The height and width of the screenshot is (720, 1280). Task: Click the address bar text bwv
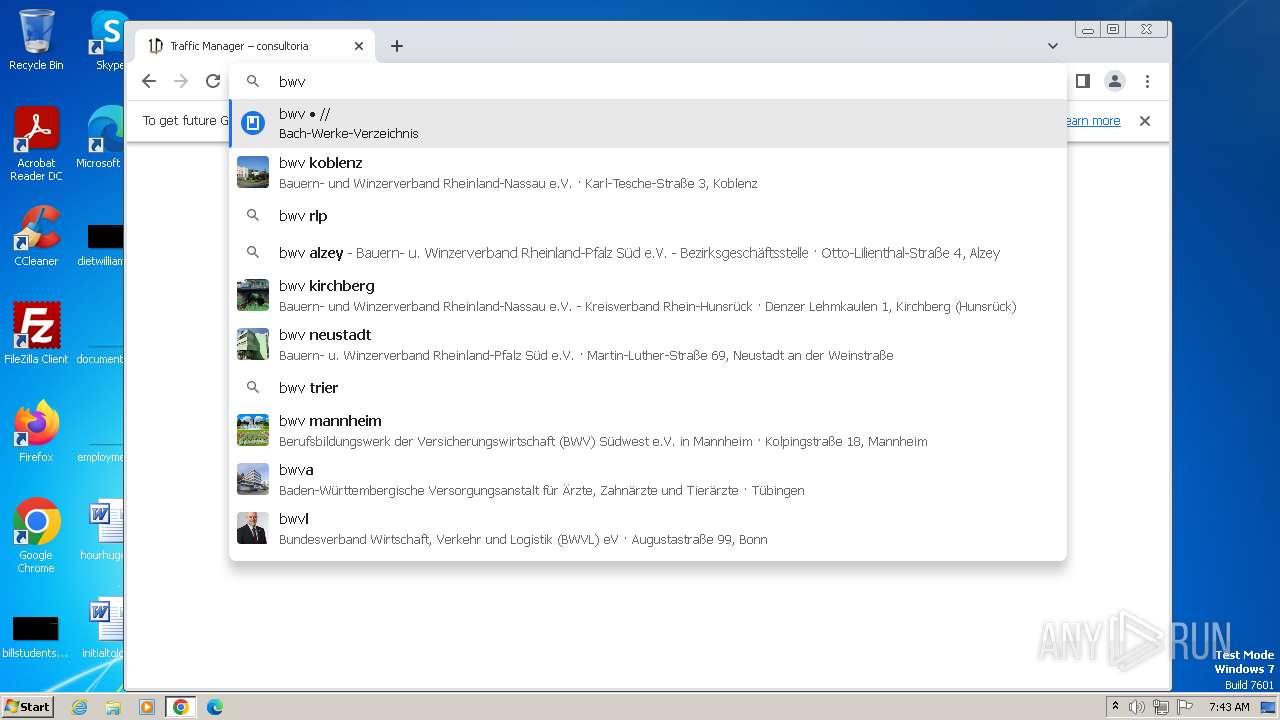click(x=292, y=81)
